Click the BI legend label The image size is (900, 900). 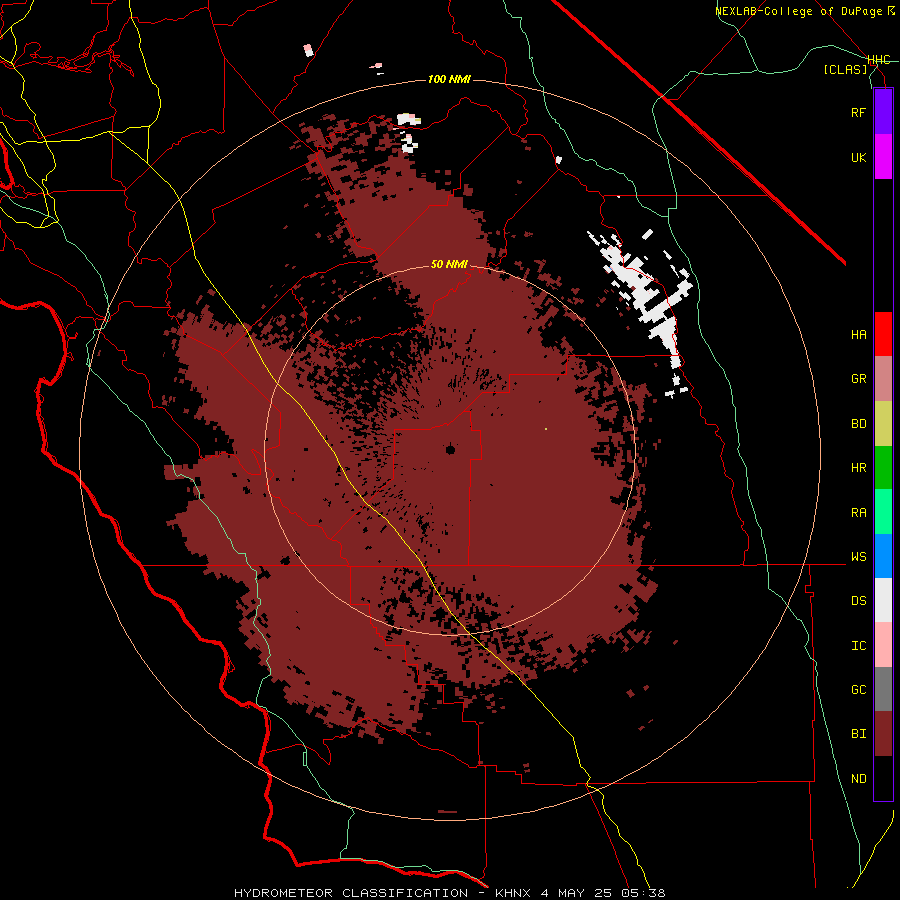coord(859,734)
